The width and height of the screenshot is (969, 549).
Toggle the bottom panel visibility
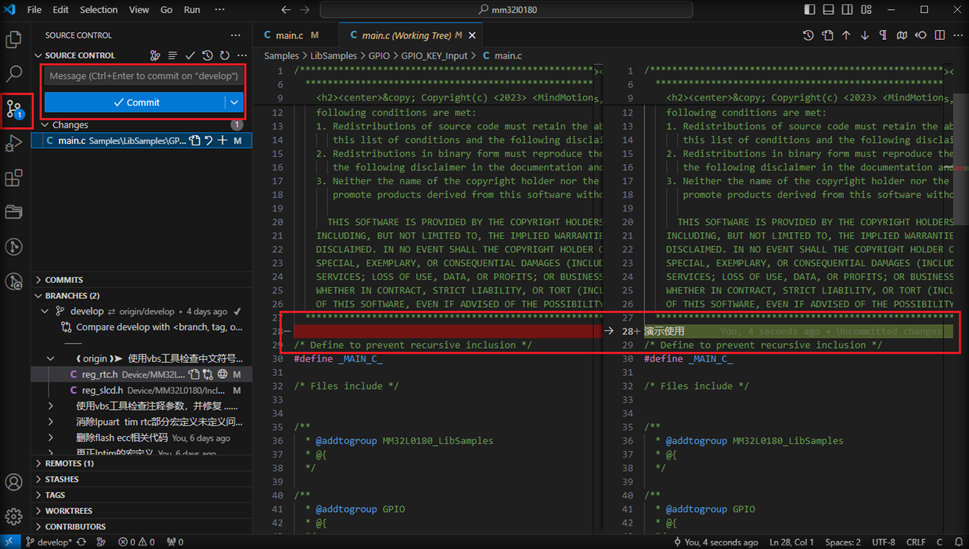point(828,10)
